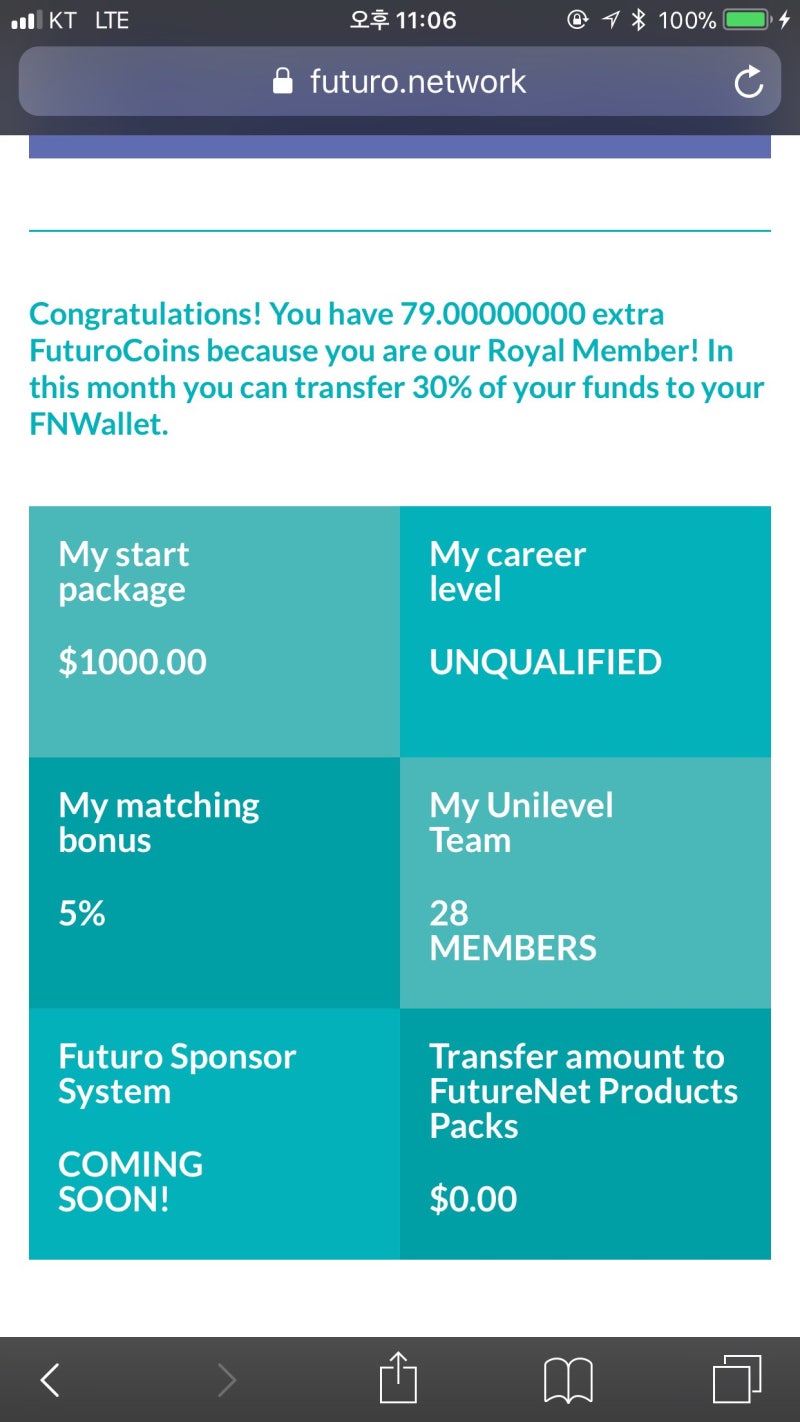The image size is (800, 1422).
Task: Tap the forward navigation arrow
Action: [227, 1381]
